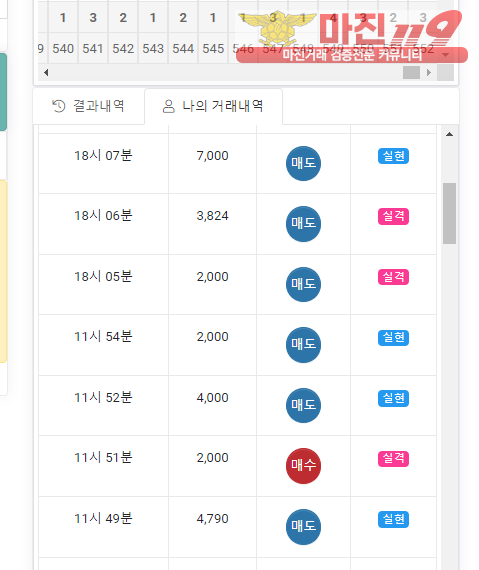Click red 매수 badge in 11시 51분 row
479x570 pixels.
coord(303,466)
